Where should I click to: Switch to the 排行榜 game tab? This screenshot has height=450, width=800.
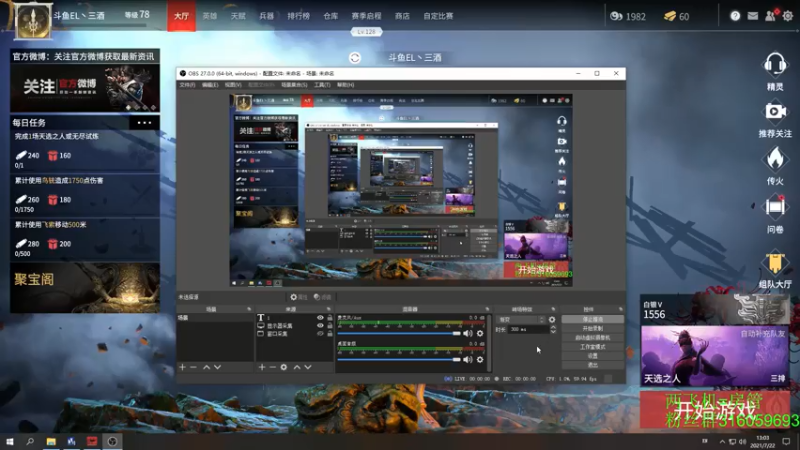pyautogui.click(x=298, y=16)
